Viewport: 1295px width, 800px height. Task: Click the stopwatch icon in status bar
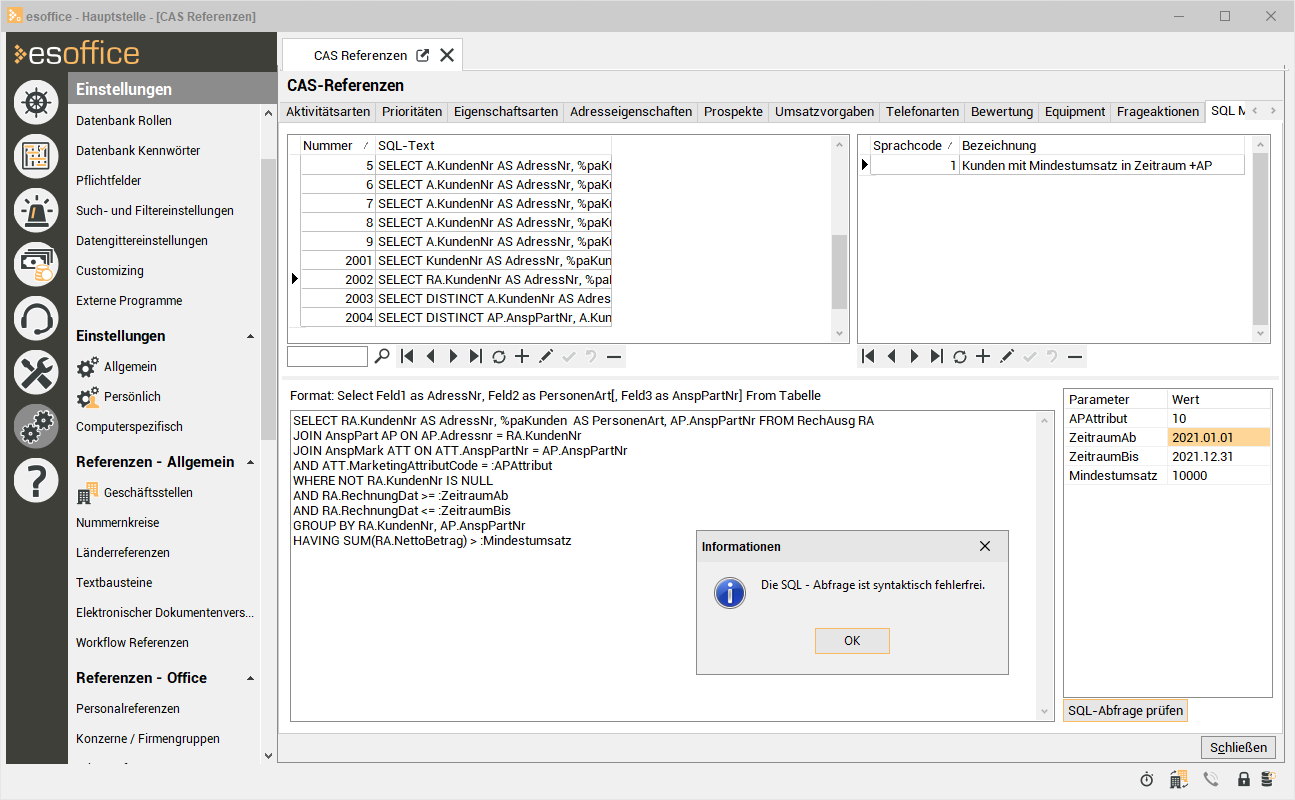tap(1147, 779)
